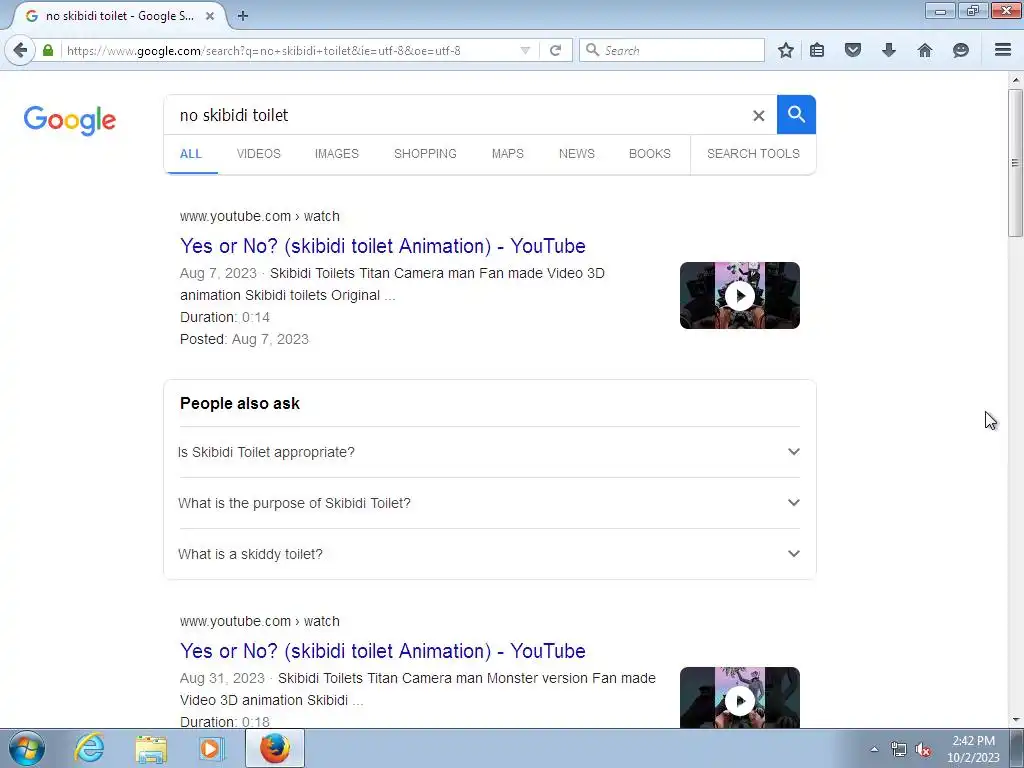Viewport: 1024px width, 768px height.
Task: Go to the Firefox home page icon
Action: [925, 50]
